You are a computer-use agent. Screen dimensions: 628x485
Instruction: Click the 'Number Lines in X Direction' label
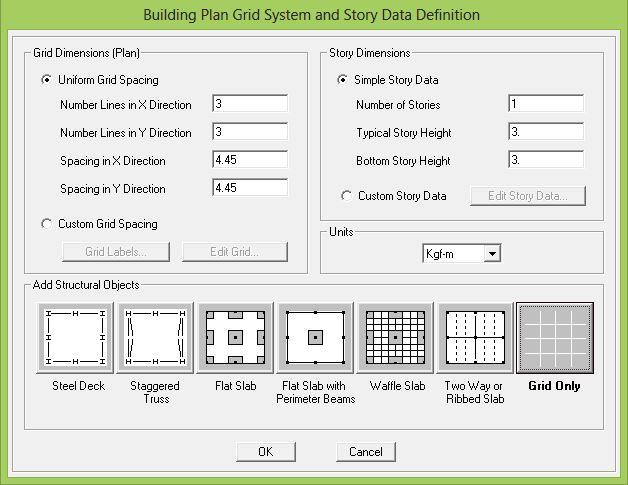pos(126,105)
